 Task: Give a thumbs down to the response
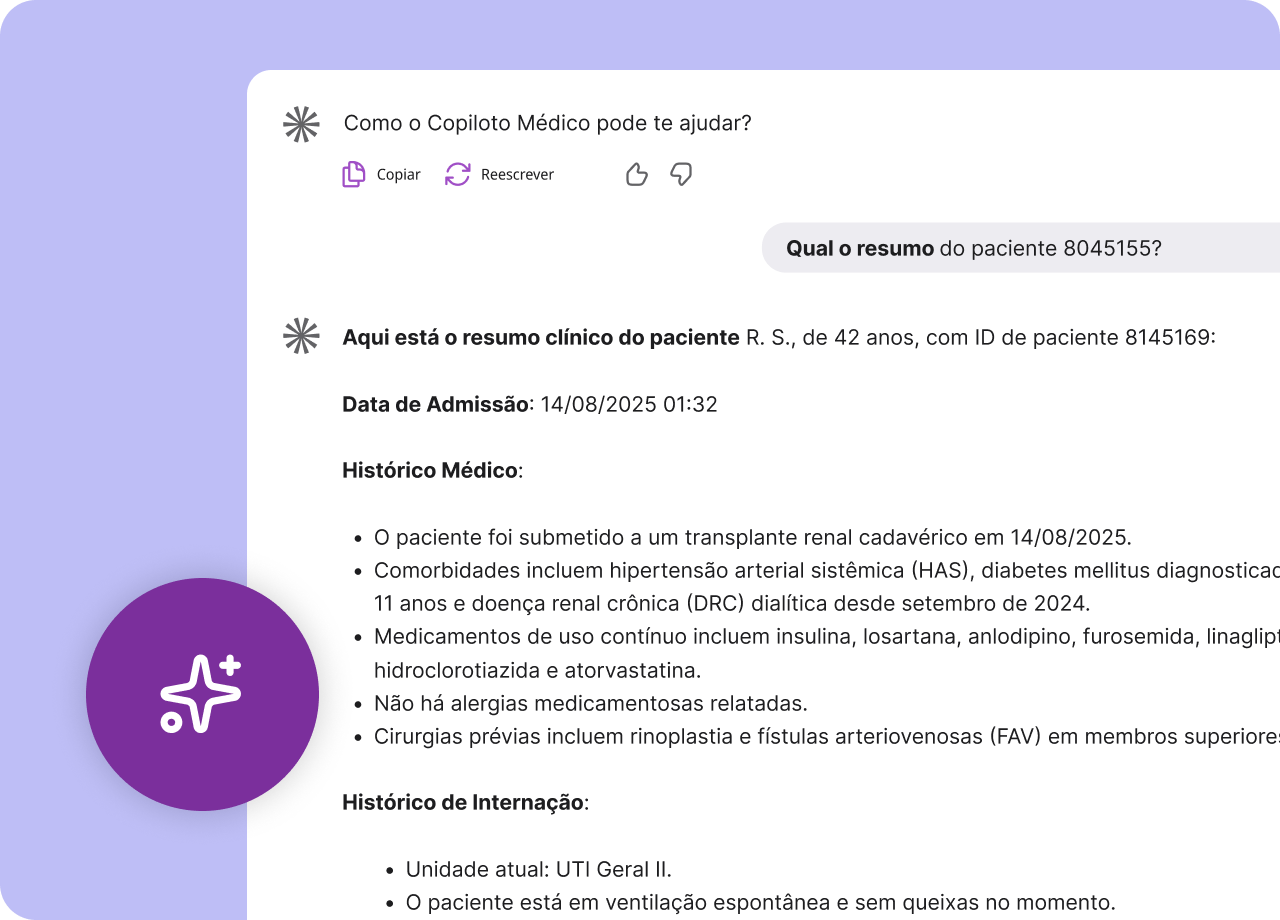[x=681, y=175]
